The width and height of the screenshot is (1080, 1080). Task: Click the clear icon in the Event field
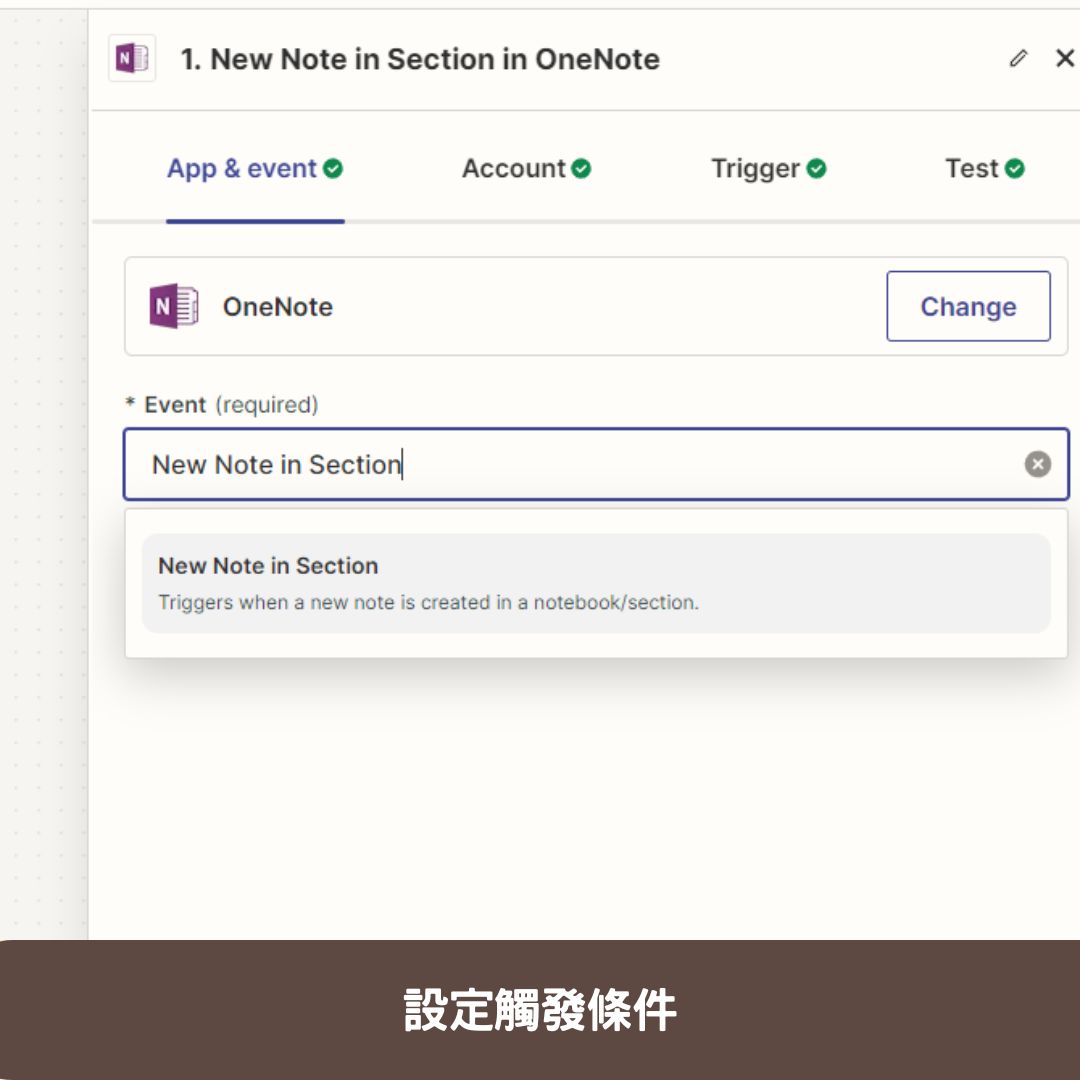point(1037,463)
